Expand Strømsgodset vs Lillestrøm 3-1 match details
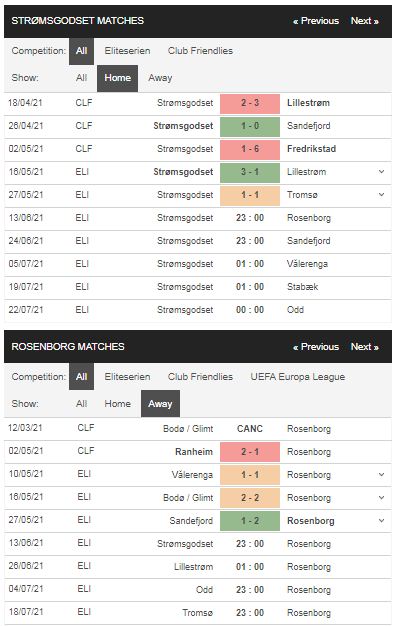The width and height of the screenshot is (397, 626). point(381,172)
